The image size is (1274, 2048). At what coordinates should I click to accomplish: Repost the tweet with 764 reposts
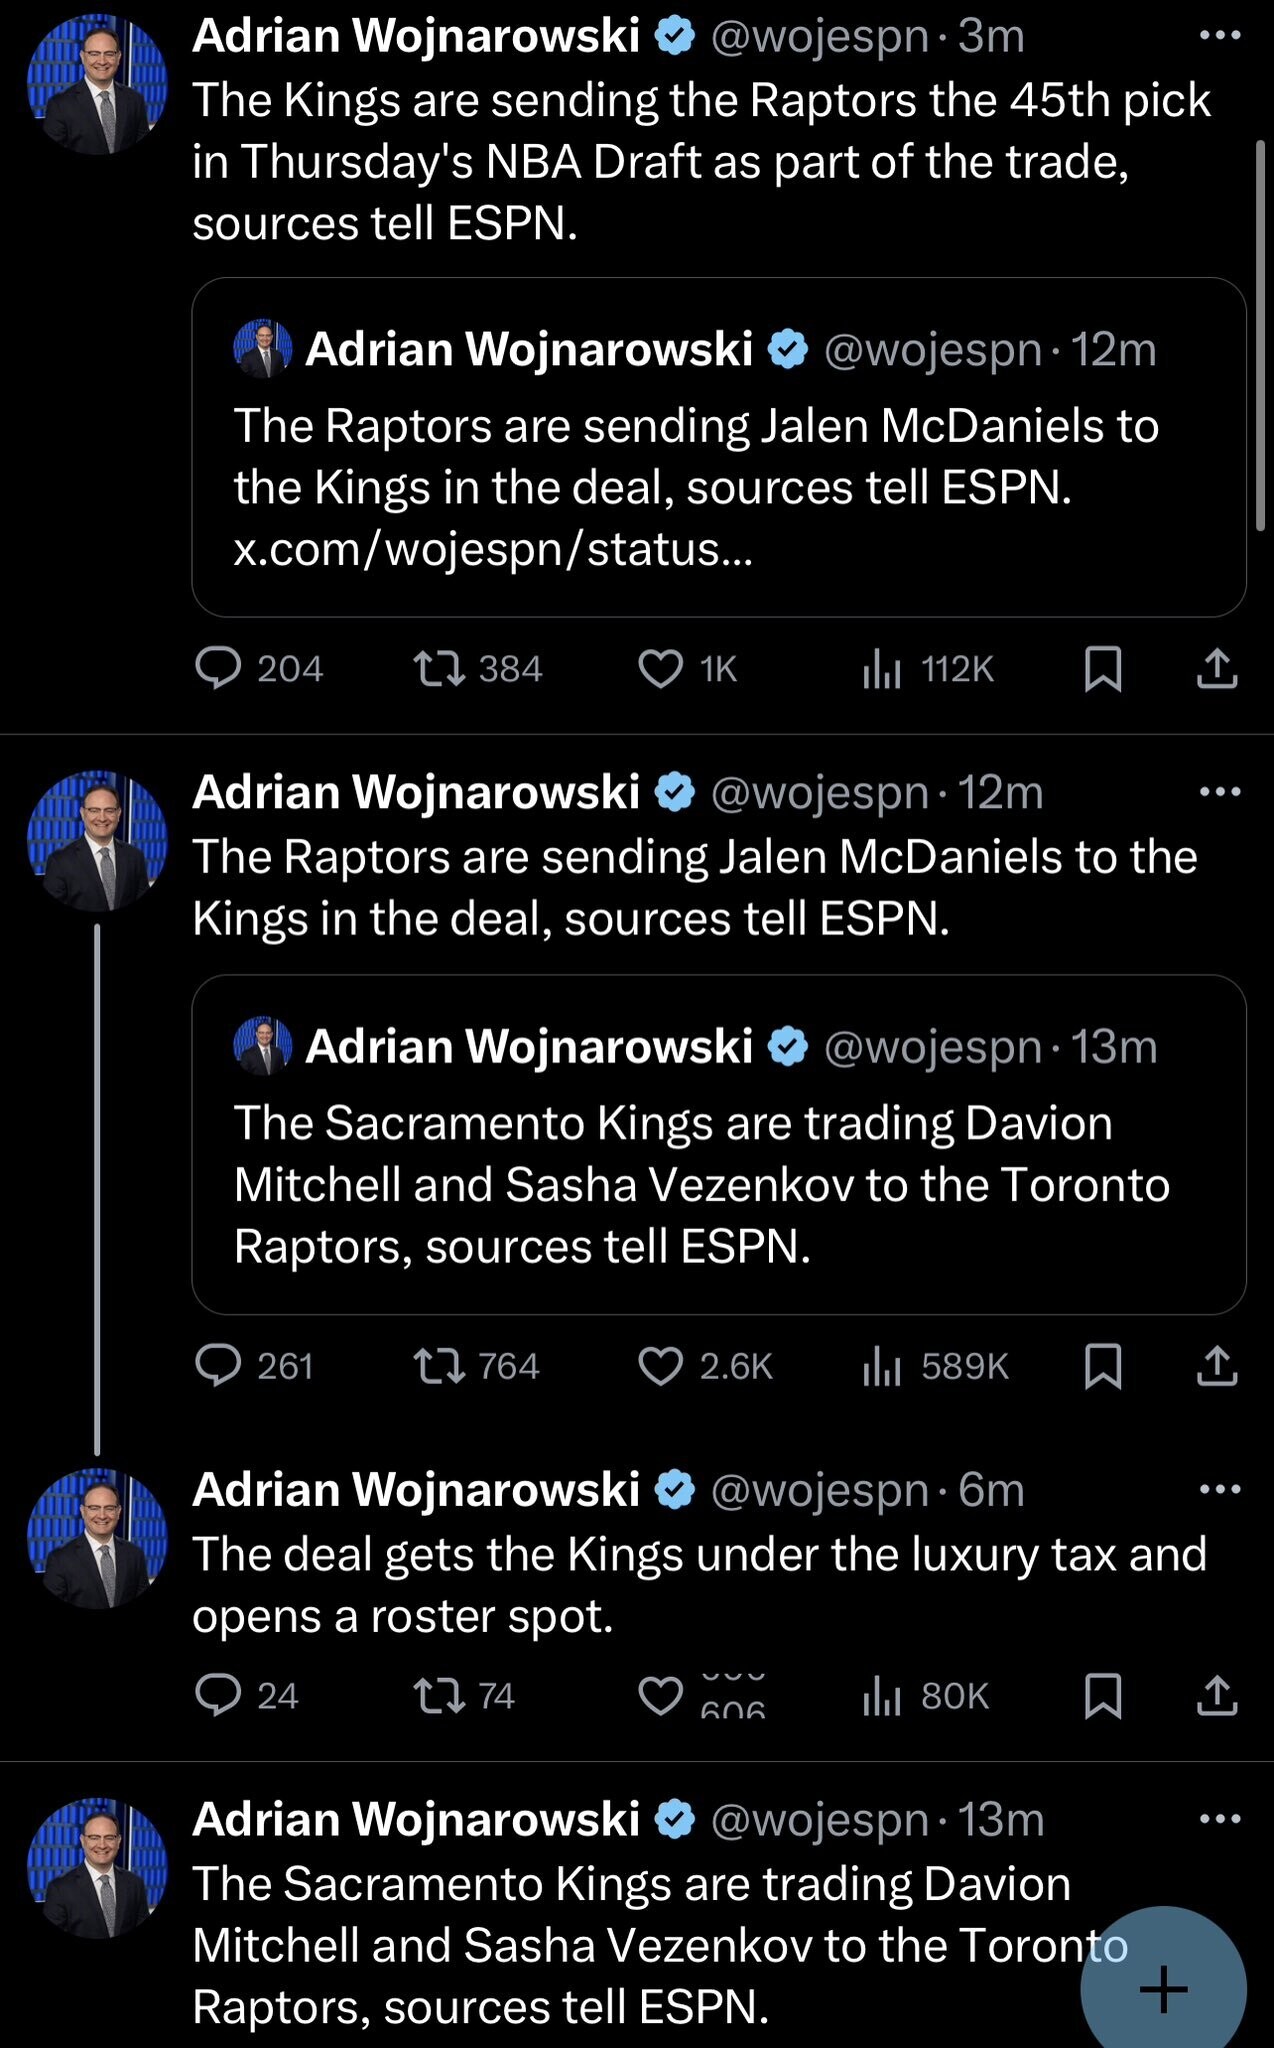[x=439, y=1366]
